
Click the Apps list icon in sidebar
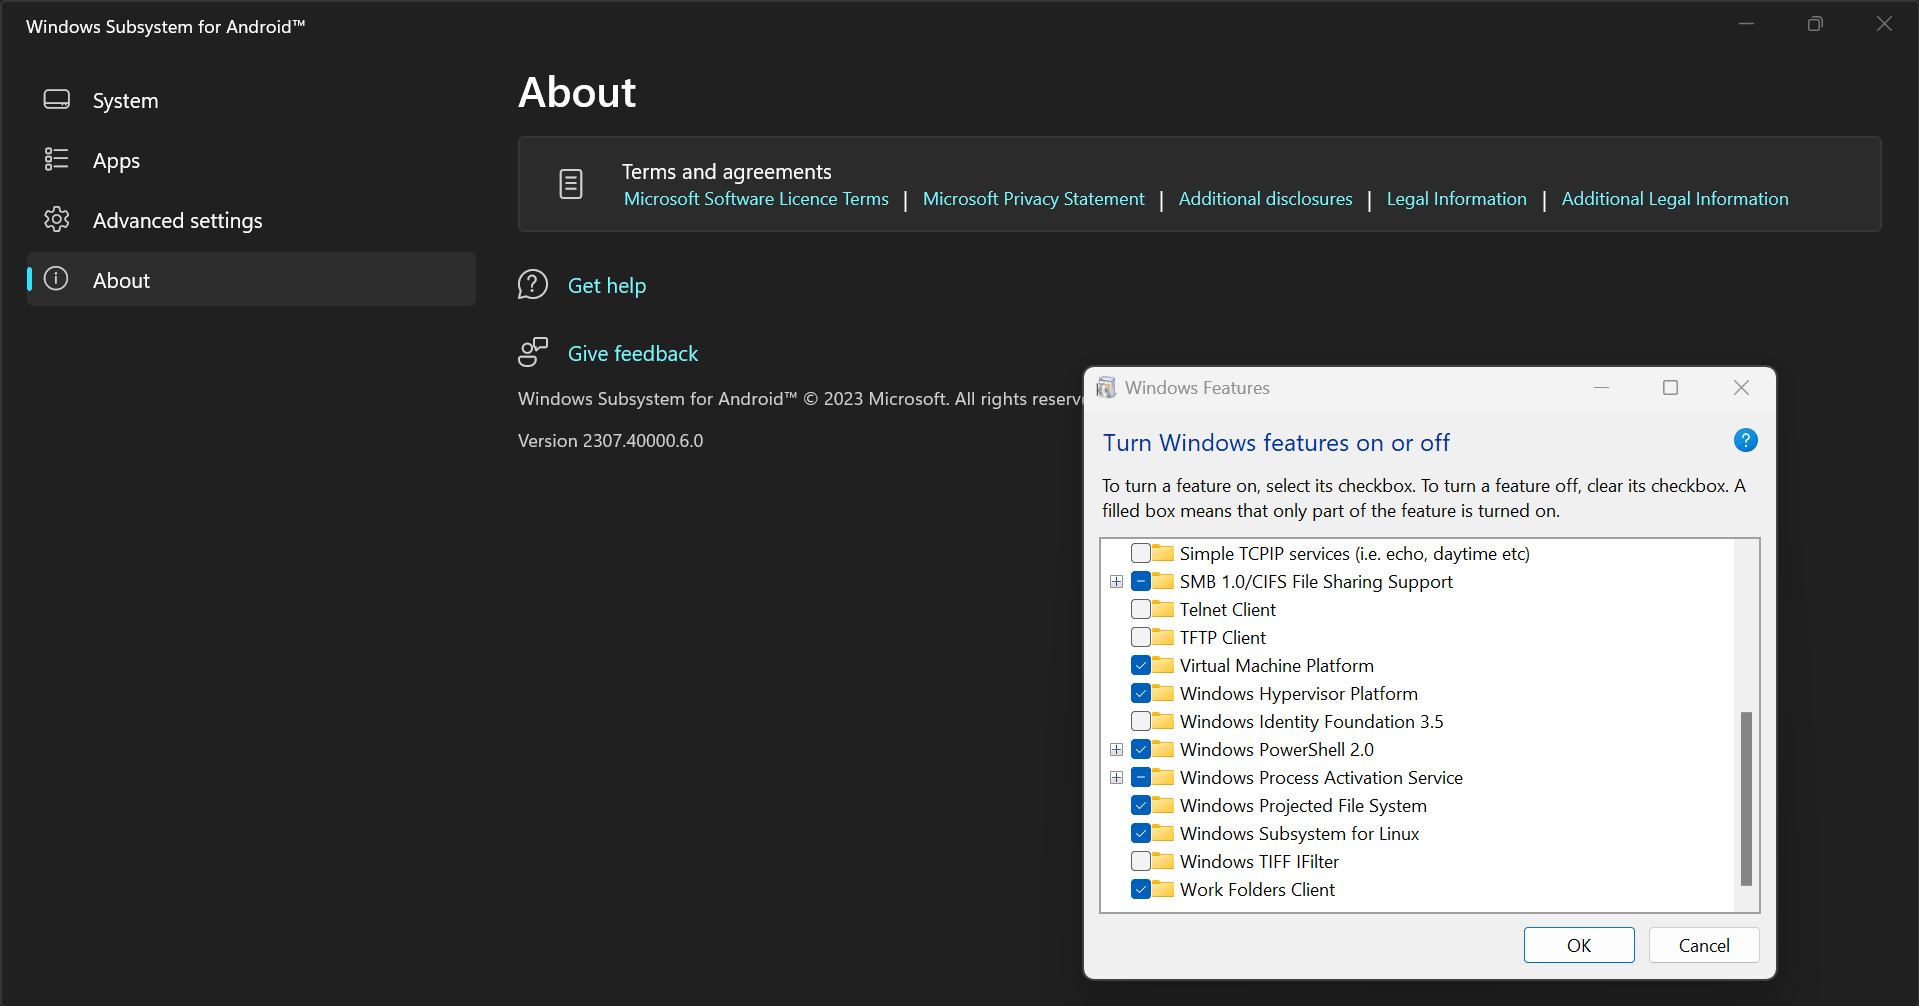point(57,160)
